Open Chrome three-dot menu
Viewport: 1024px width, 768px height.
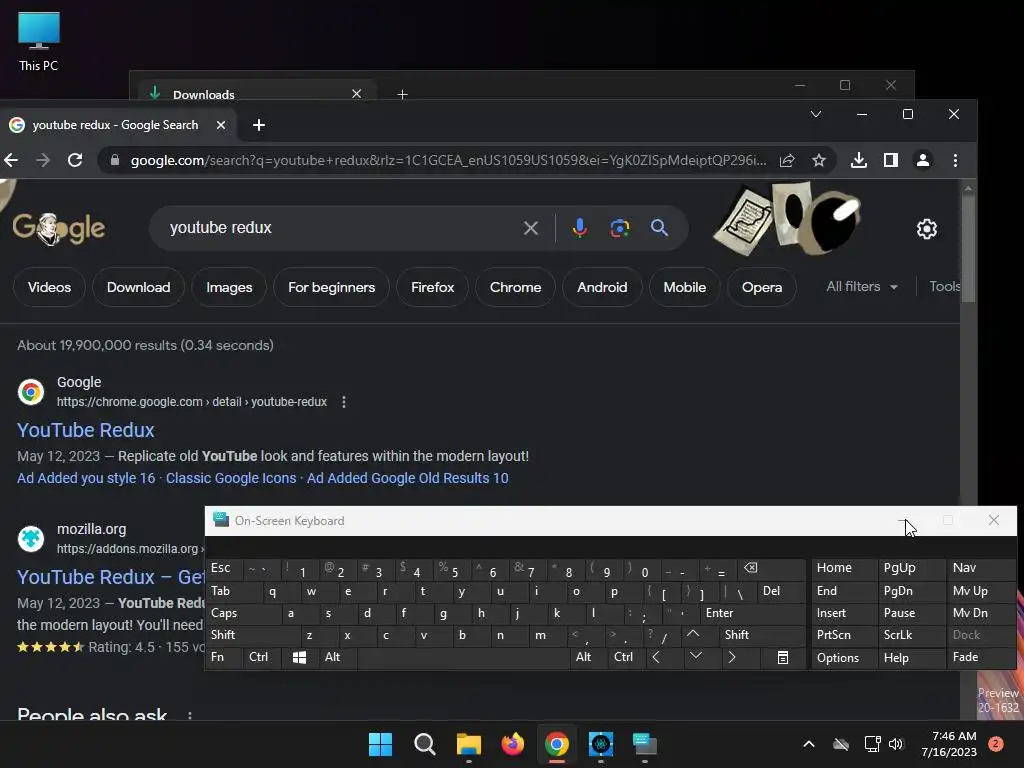click(955, 160)
